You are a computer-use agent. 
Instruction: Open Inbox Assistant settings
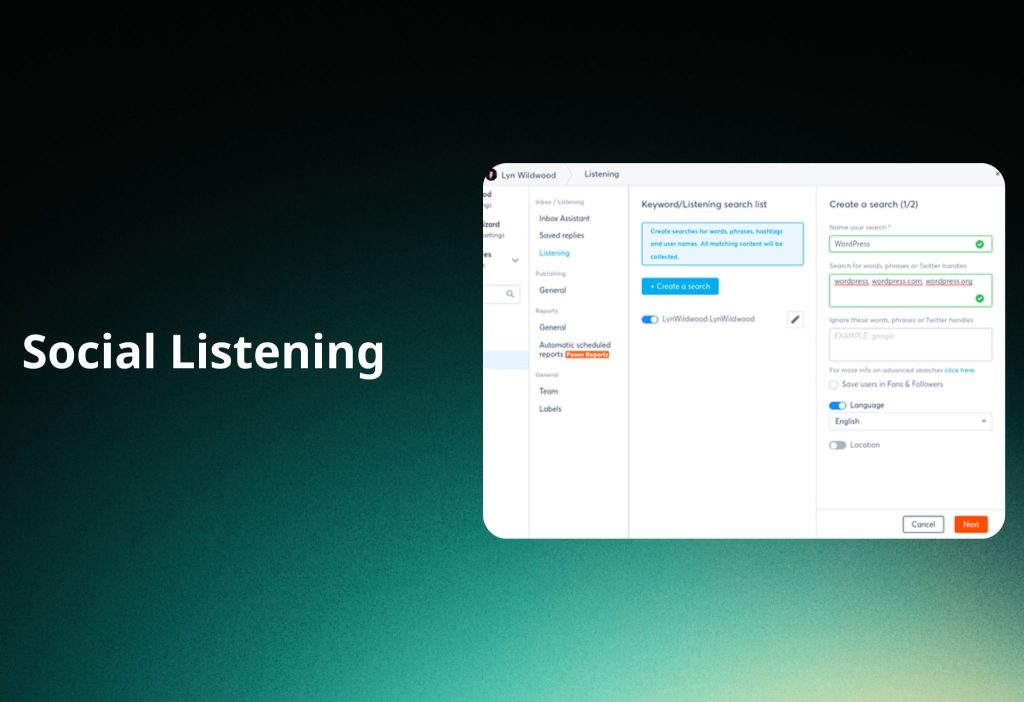pos(564,218)
